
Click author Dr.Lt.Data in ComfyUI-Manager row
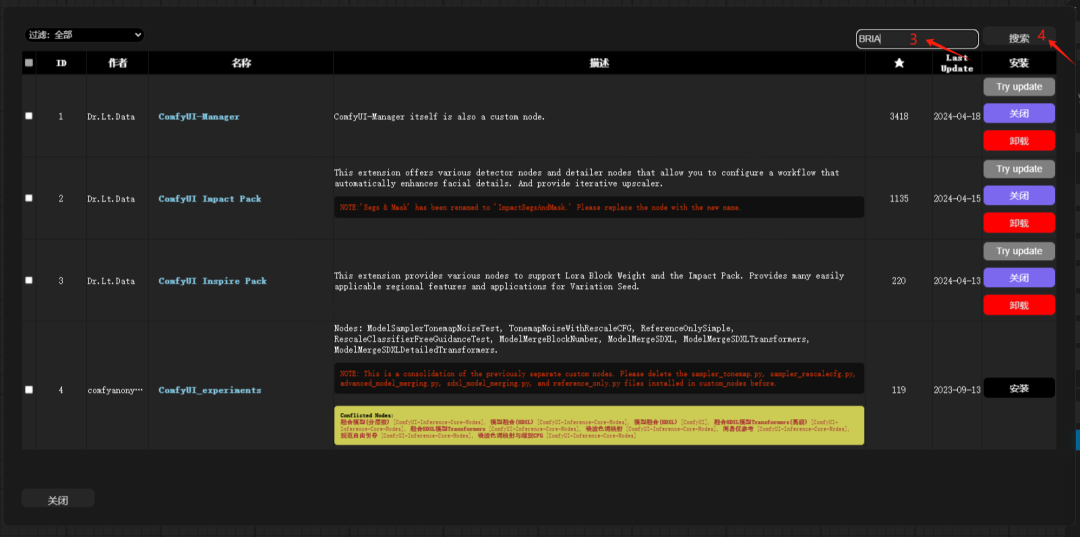coord(111,116)
